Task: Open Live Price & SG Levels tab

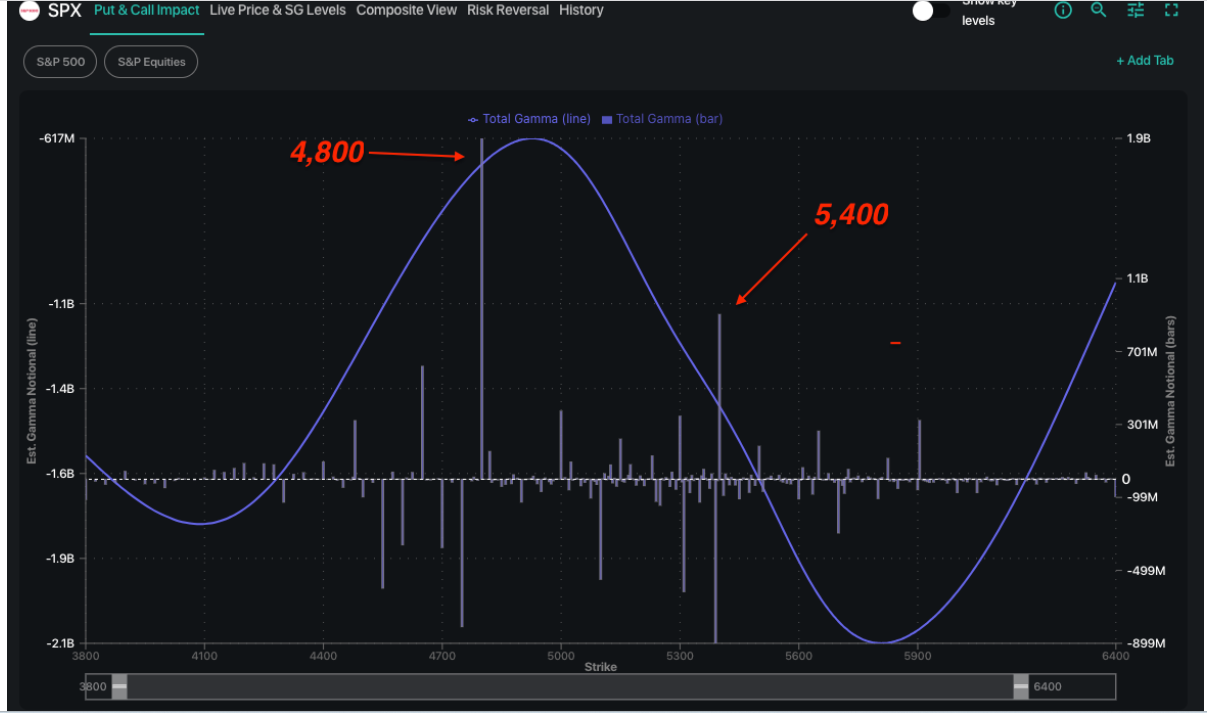Action: (x=278, y=10)
